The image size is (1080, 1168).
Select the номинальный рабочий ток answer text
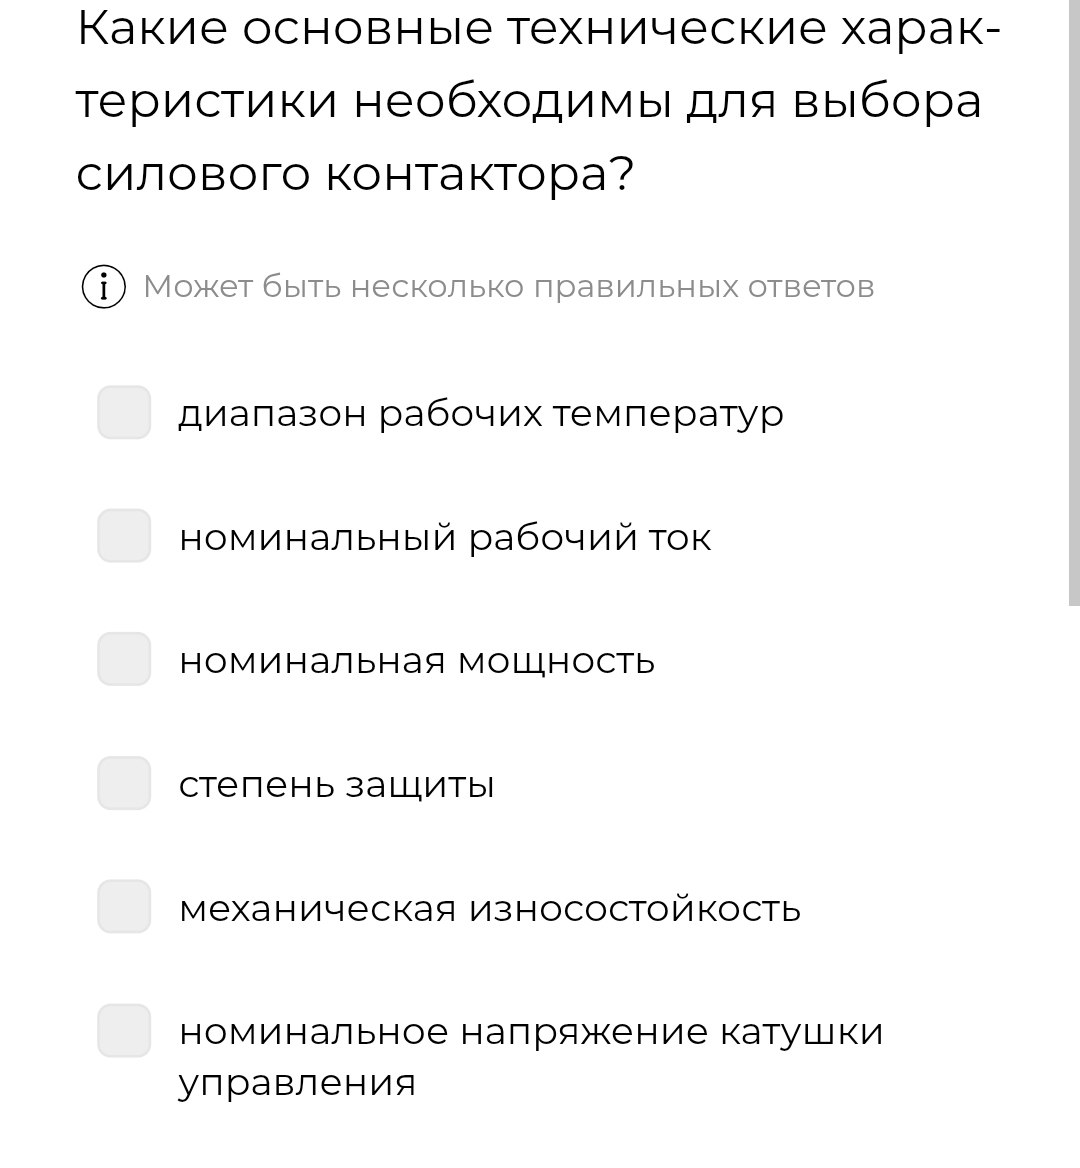point(445,537)
